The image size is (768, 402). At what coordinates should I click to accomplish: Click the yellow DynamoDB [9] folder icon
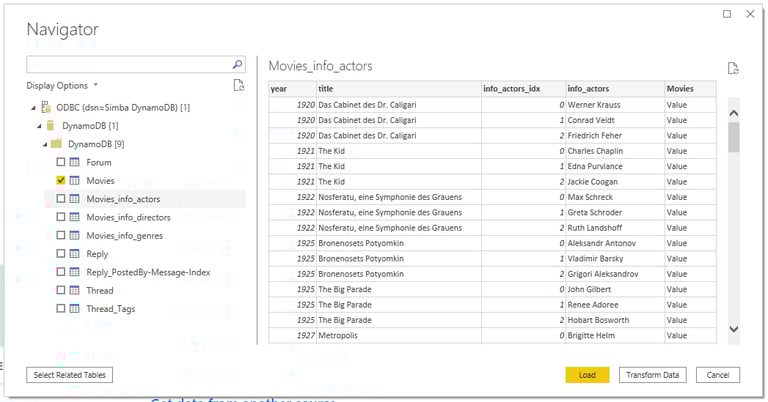coord(58,144)
